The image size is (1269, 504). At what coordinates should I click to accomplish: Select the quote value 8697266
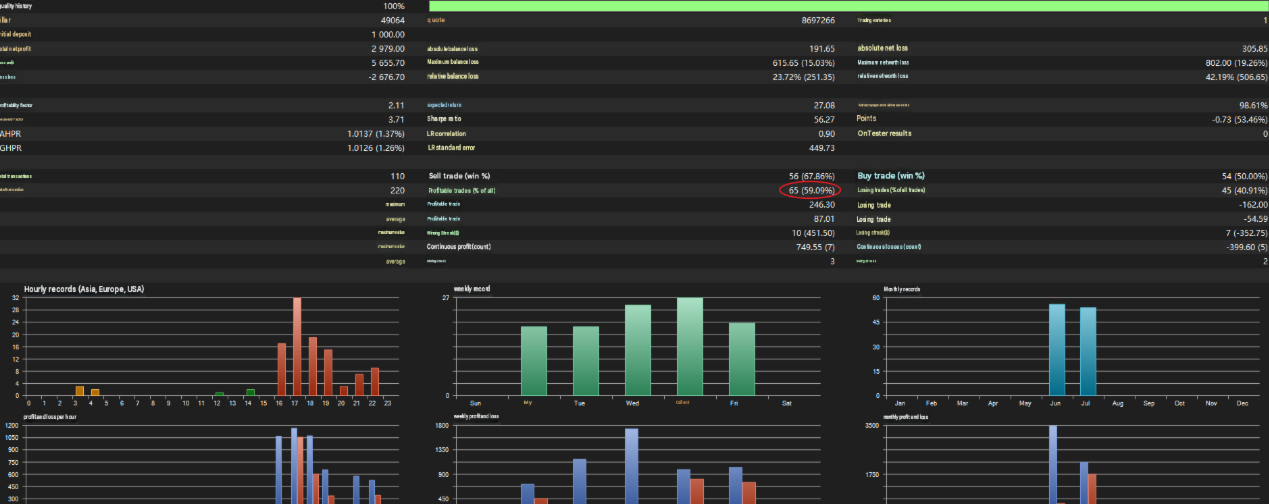(x=818, y=20)
